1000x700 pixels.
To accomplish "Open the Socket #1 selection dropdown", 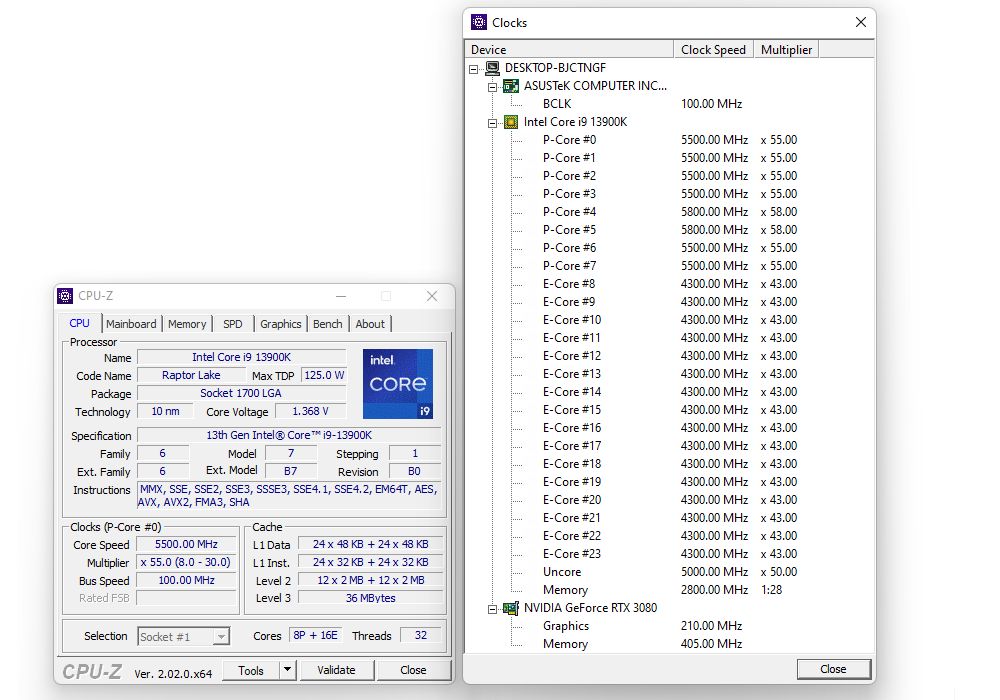I will click(x=221, y=636).
